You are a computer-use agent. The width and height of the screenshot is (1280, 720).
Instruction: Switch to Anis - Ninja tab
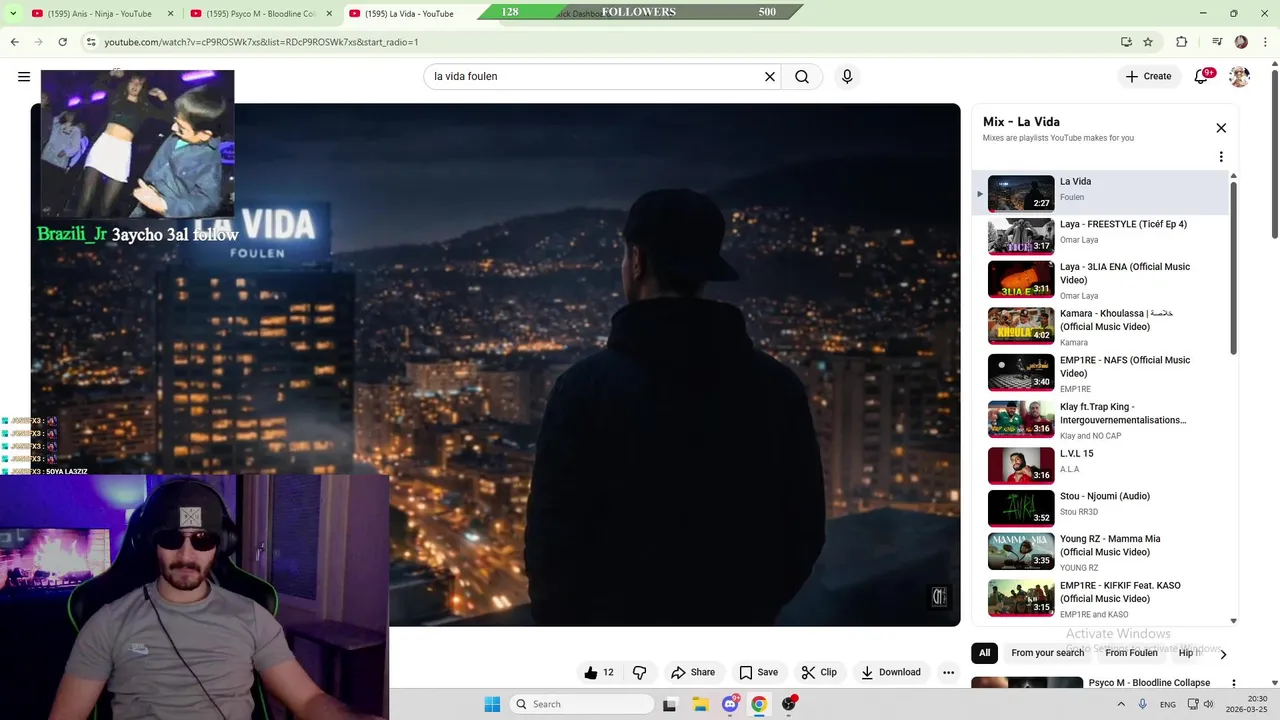pos(100,14)
